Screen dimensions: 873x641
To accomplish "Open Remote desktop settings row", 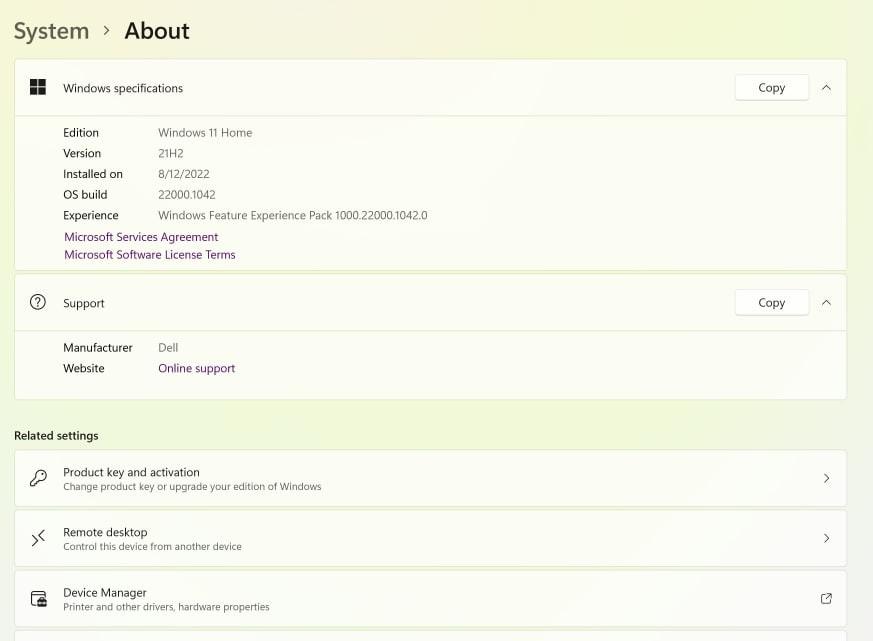I will pos(430,539).
